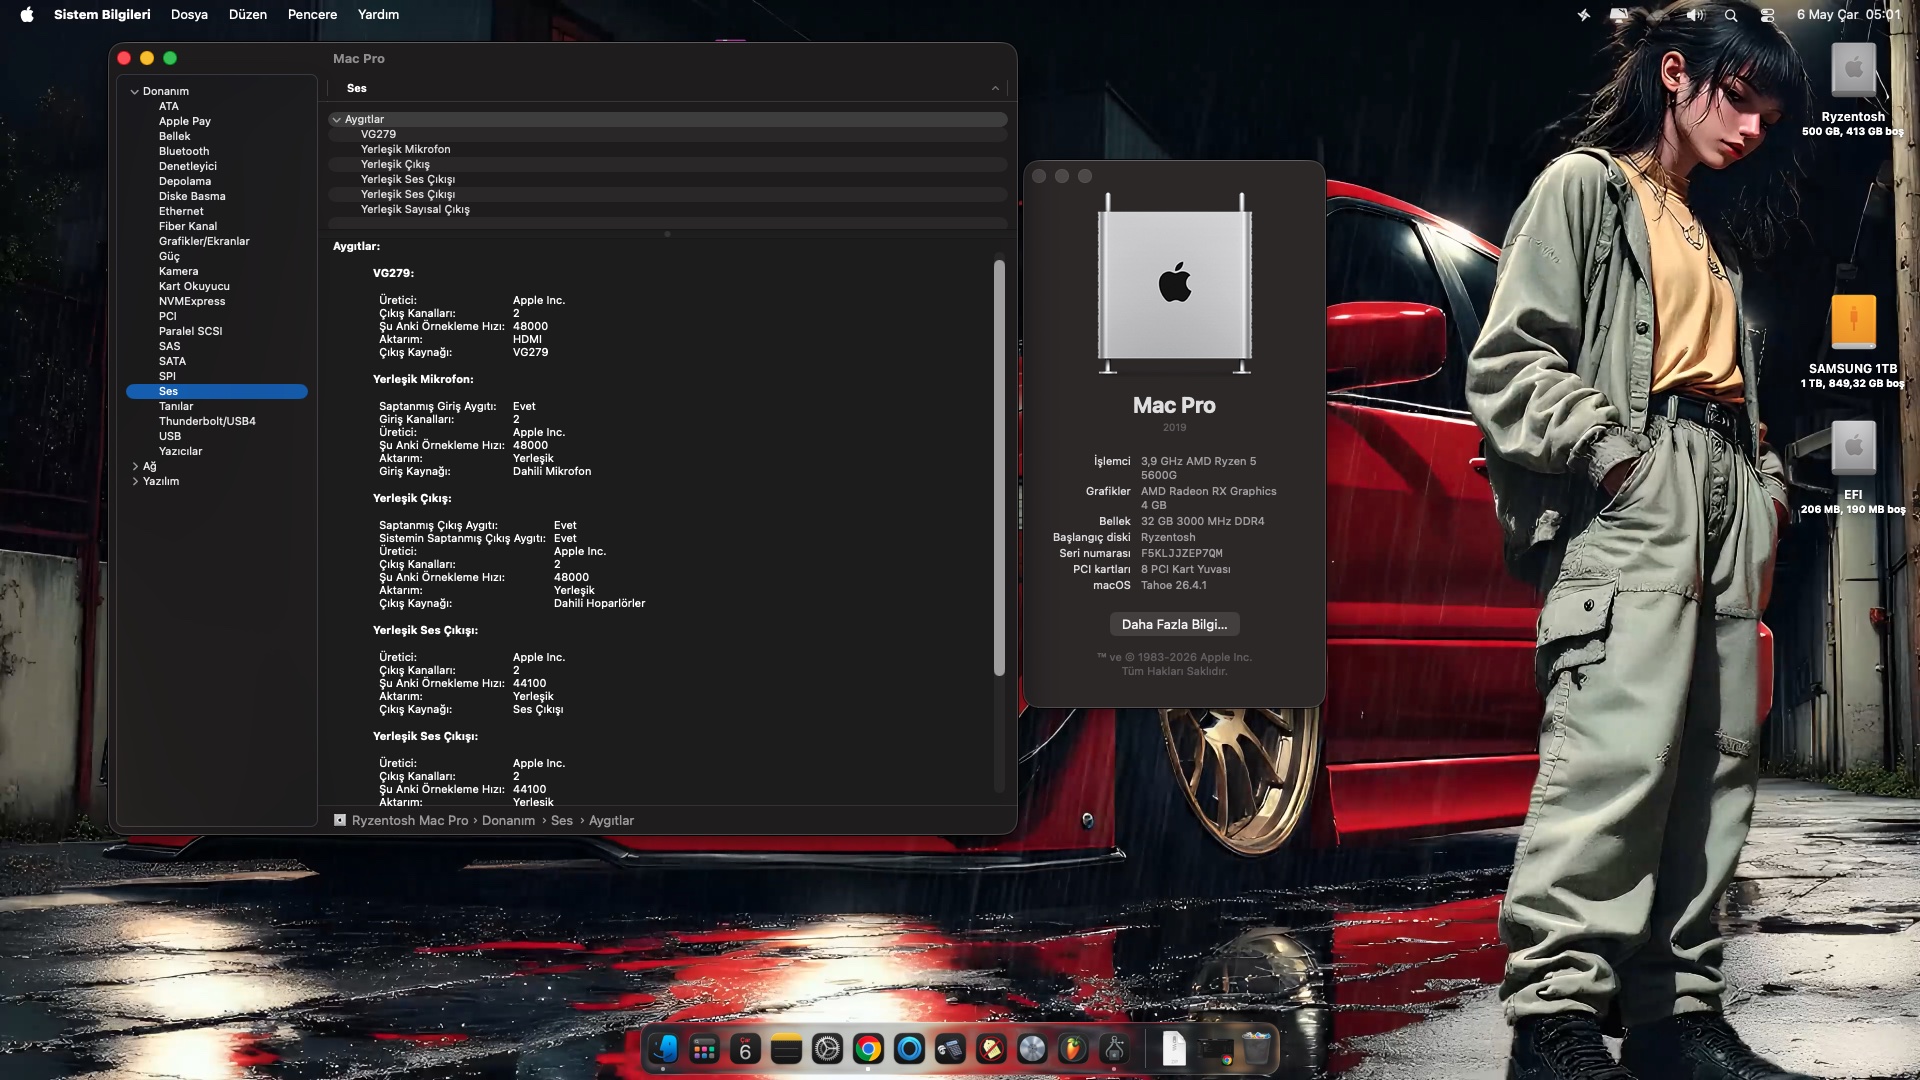Collapse the Donanım tree section
Image resolution: width=1920 pixels, height=1080 pixels.
coord(134,91)
